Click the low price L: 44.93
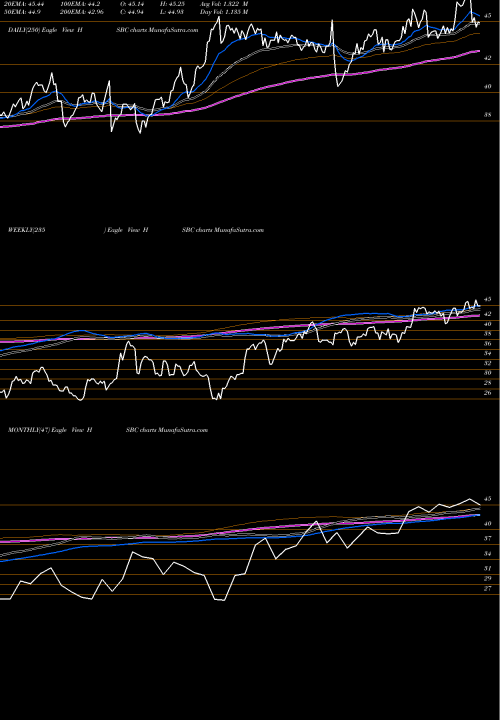Image resolution: width=500 pixels, height=720 pixels. [x=172, y=12]
